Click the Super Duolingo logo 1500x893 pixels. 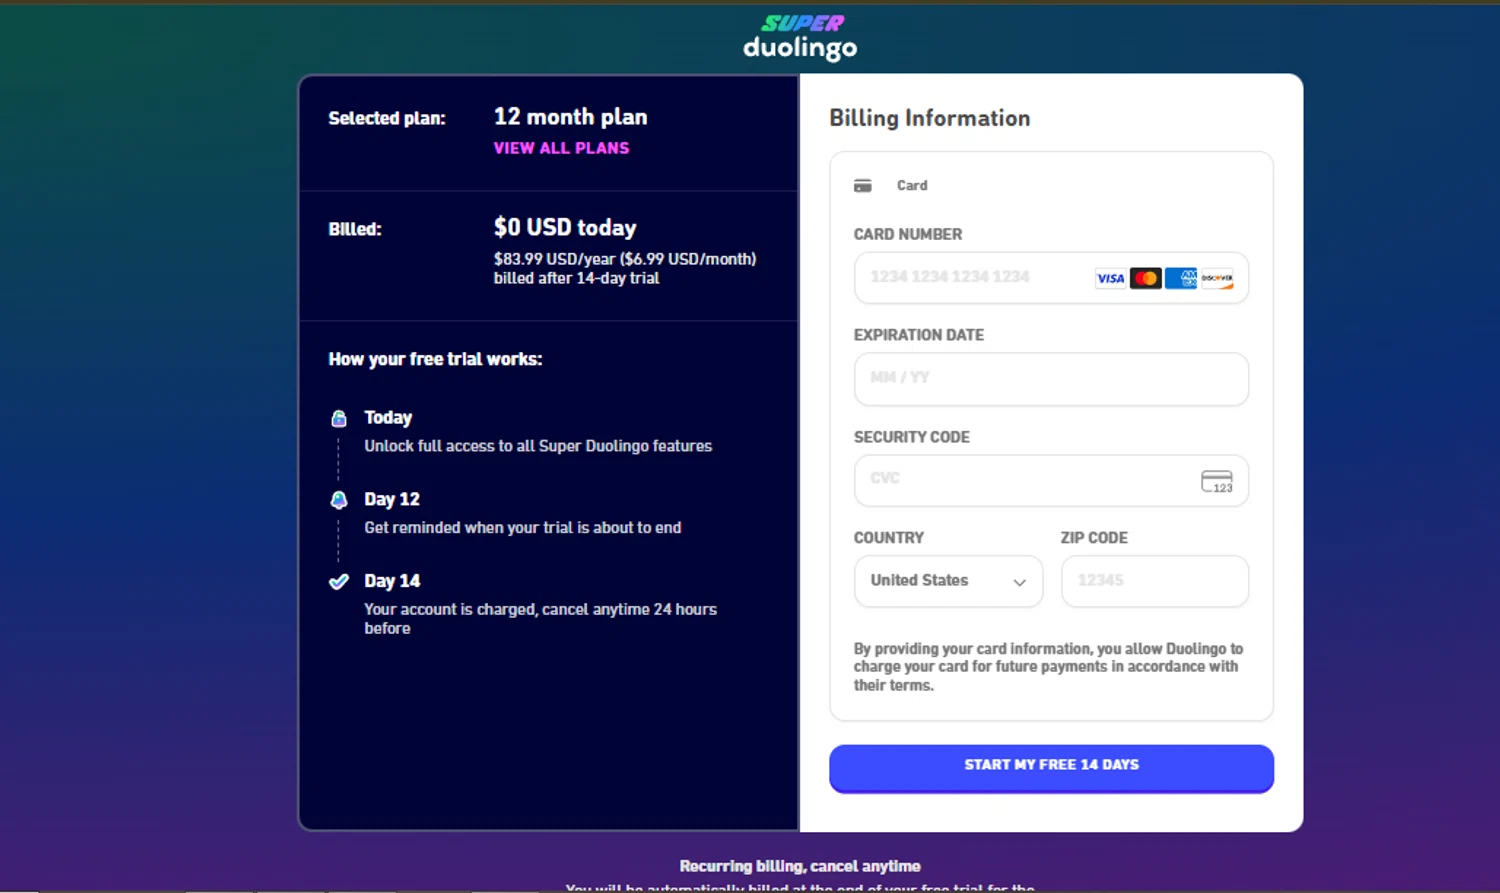800,37
